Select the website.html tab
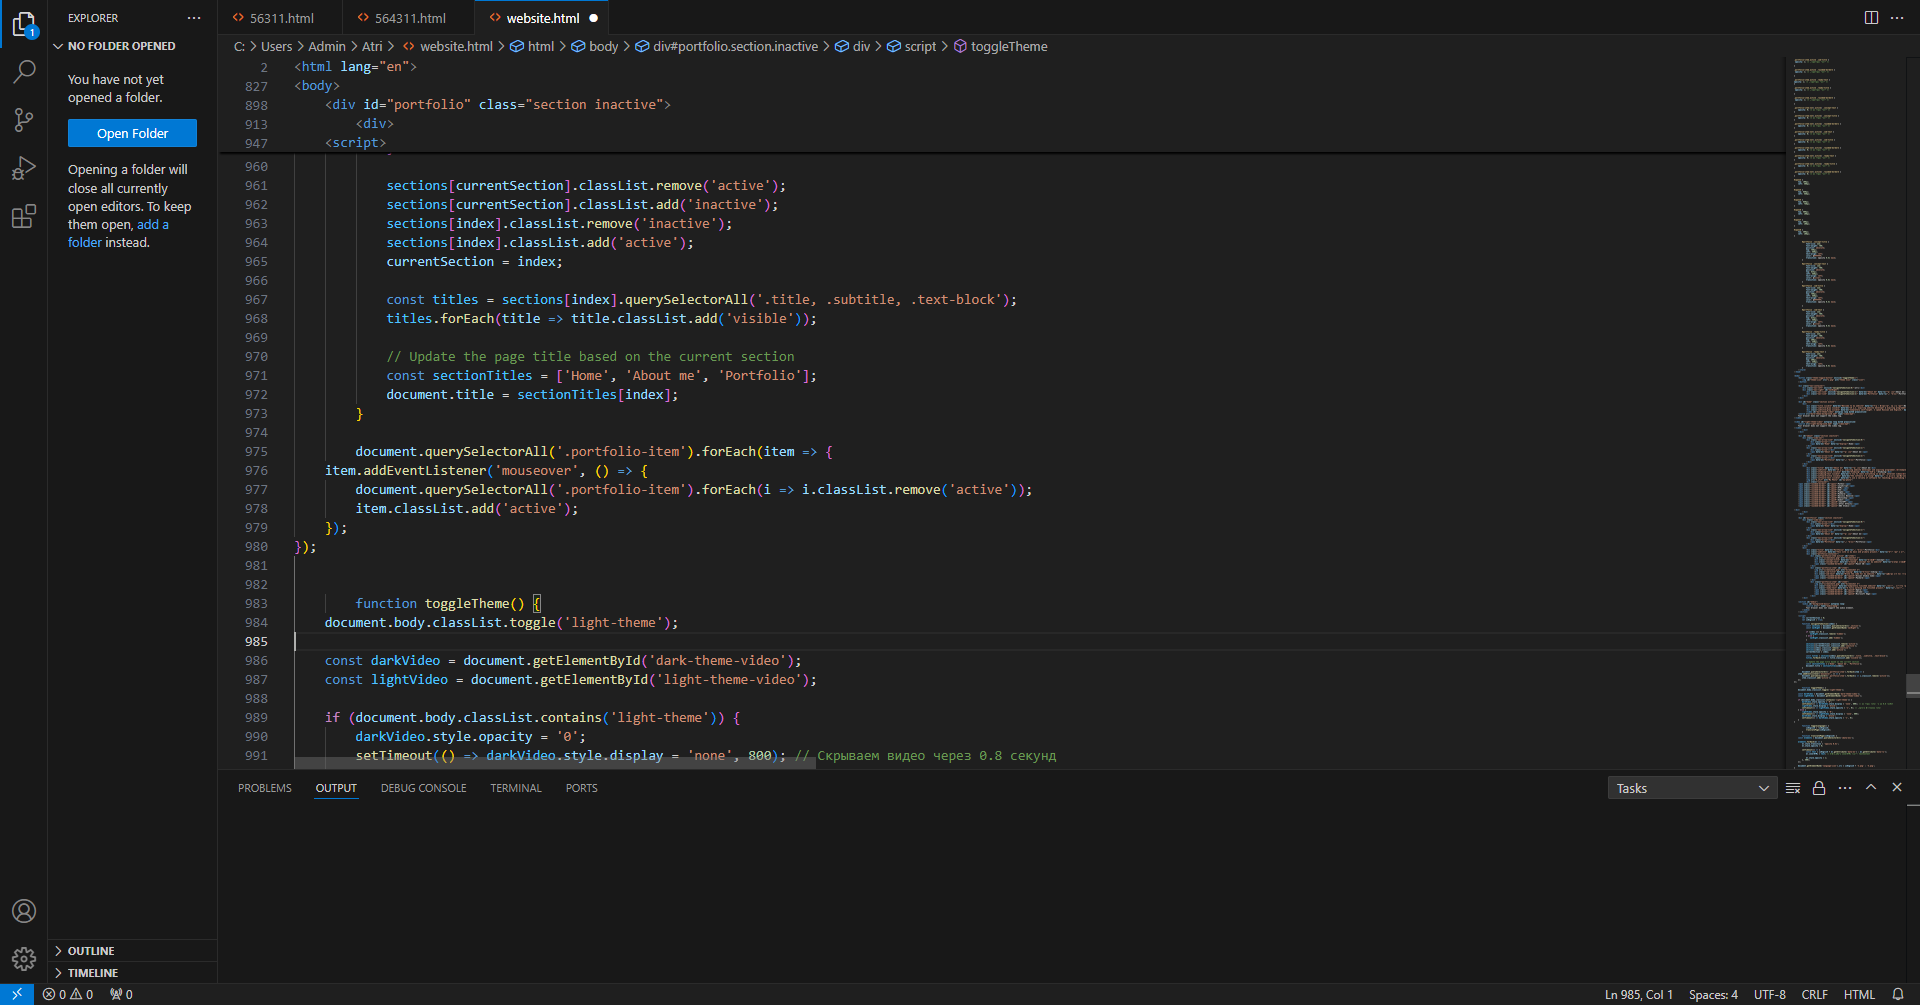The image size is (1920, 1005). [542, 18]
